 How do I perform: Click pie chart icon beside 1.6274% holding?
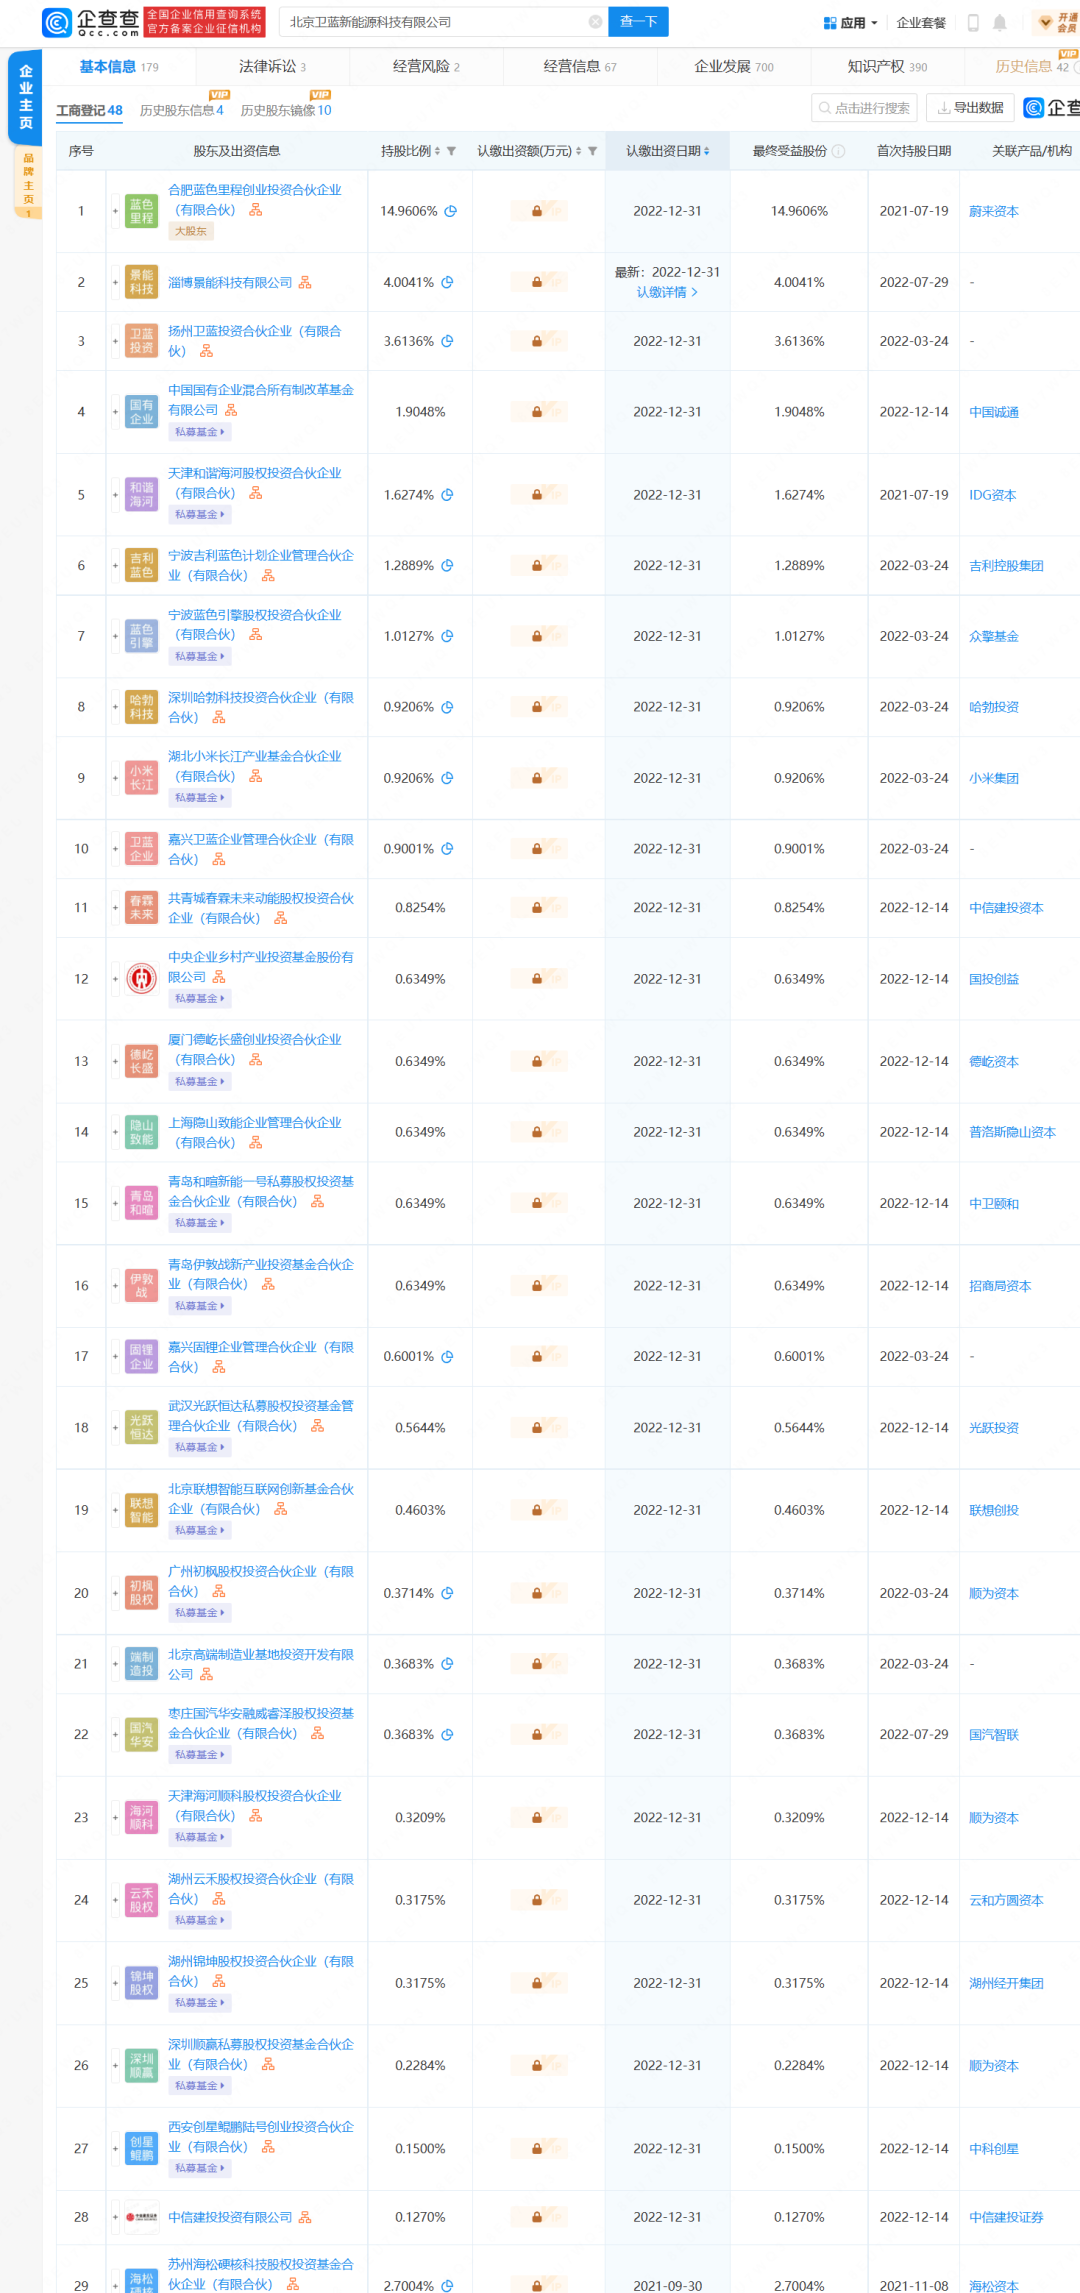pyautogui.click(x=447, y=495)
